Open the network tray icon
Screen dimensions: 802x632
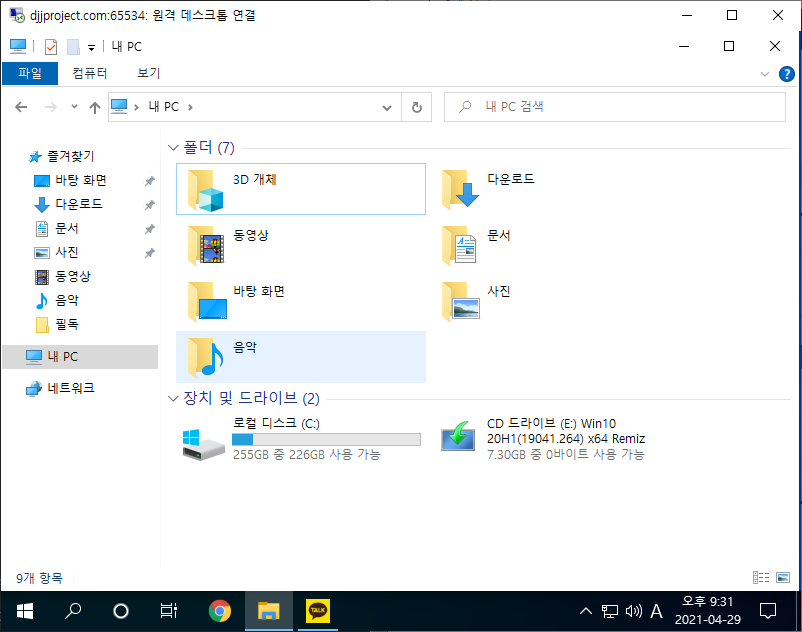[610, 611]
